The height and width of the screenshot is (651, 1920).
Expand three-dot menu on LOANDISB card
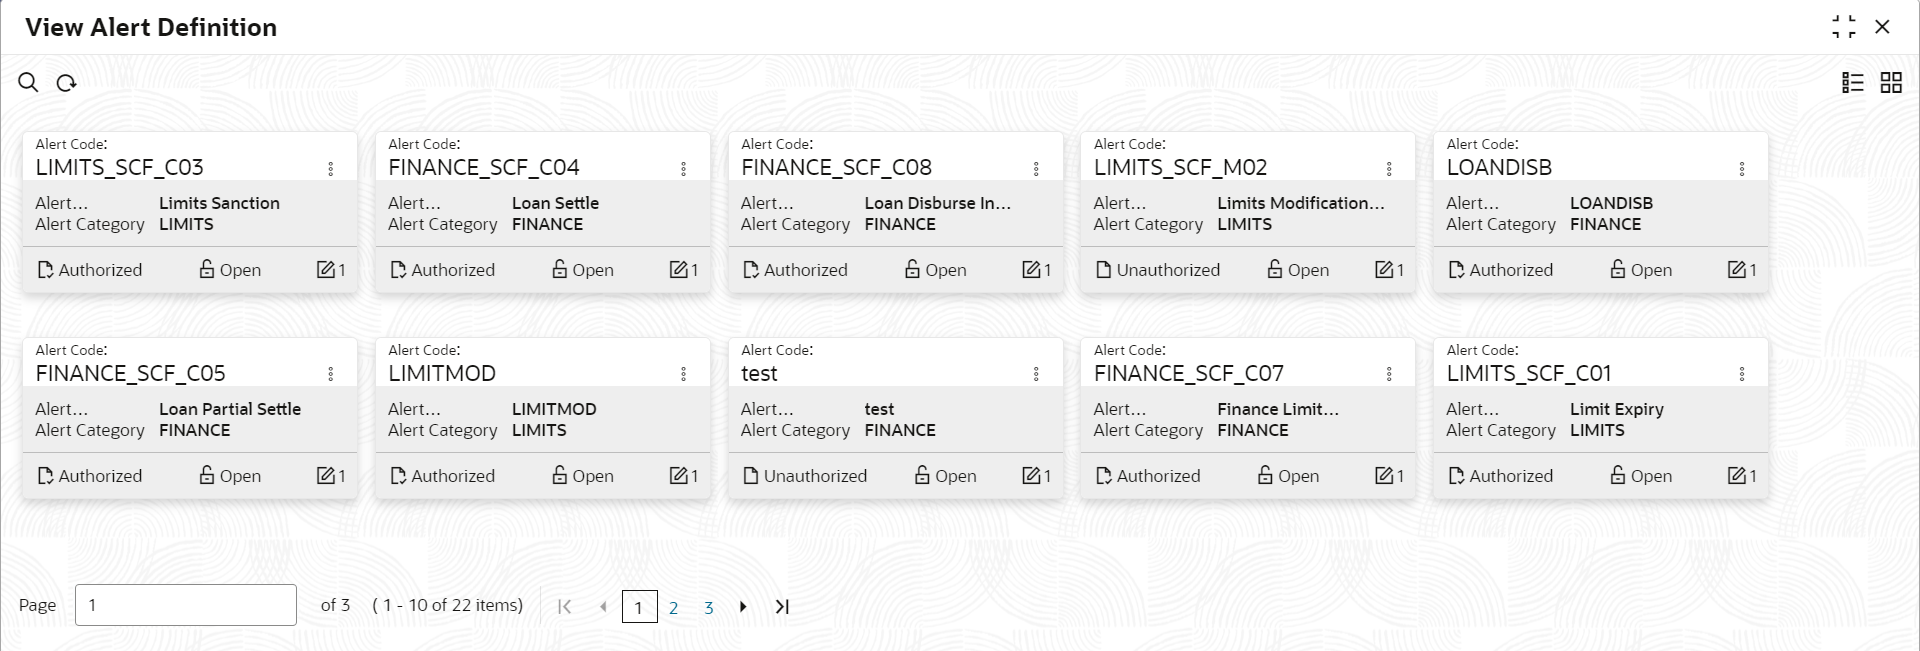1742,169
